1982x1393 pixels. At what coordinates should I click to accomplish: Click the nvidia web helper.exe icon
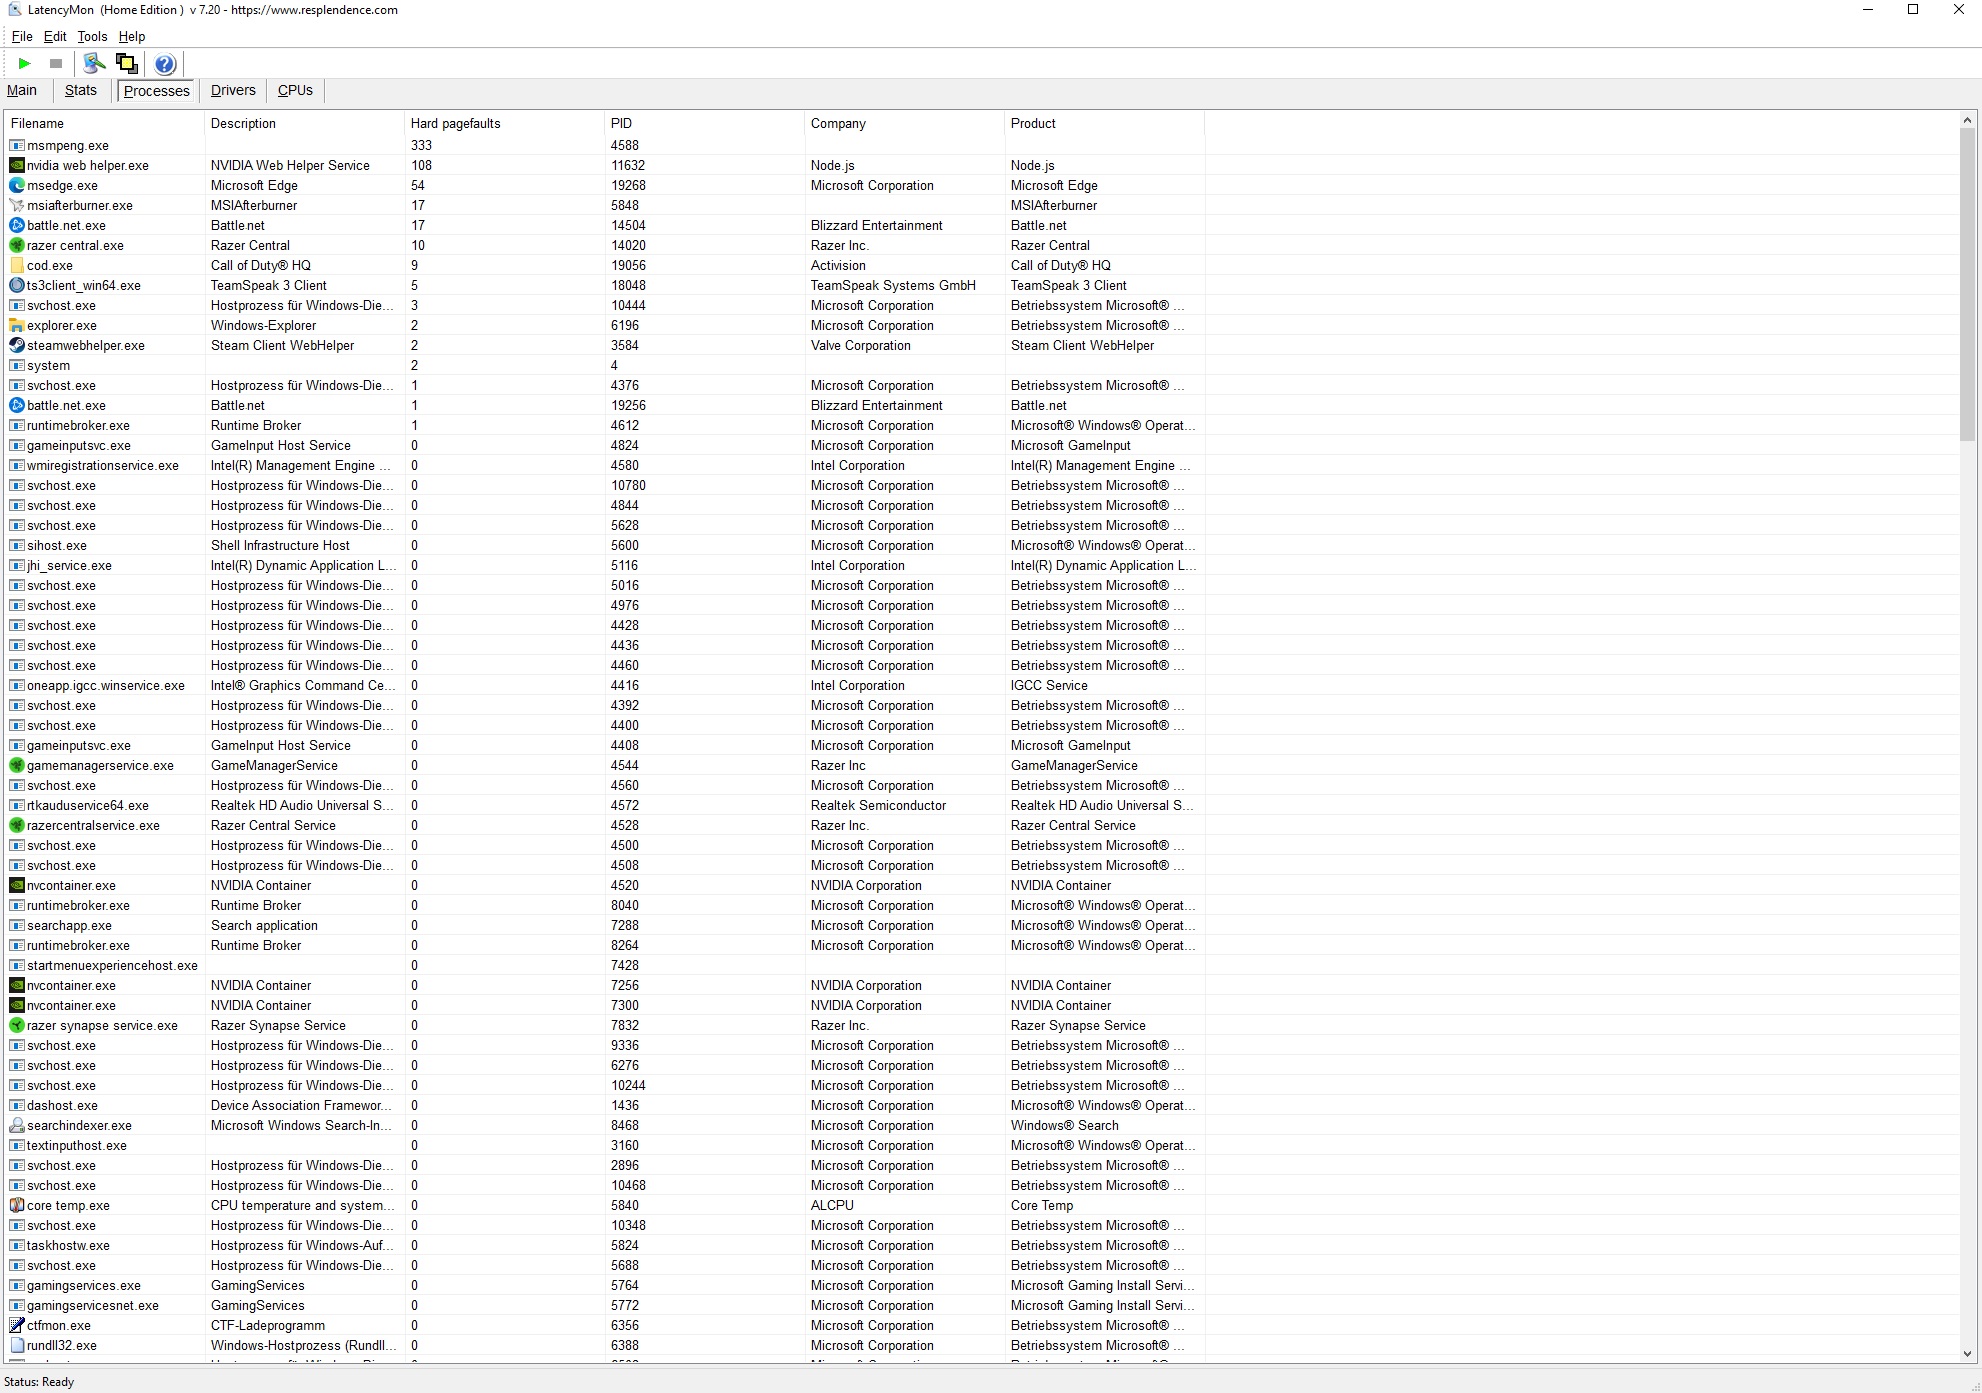(17, 166)
